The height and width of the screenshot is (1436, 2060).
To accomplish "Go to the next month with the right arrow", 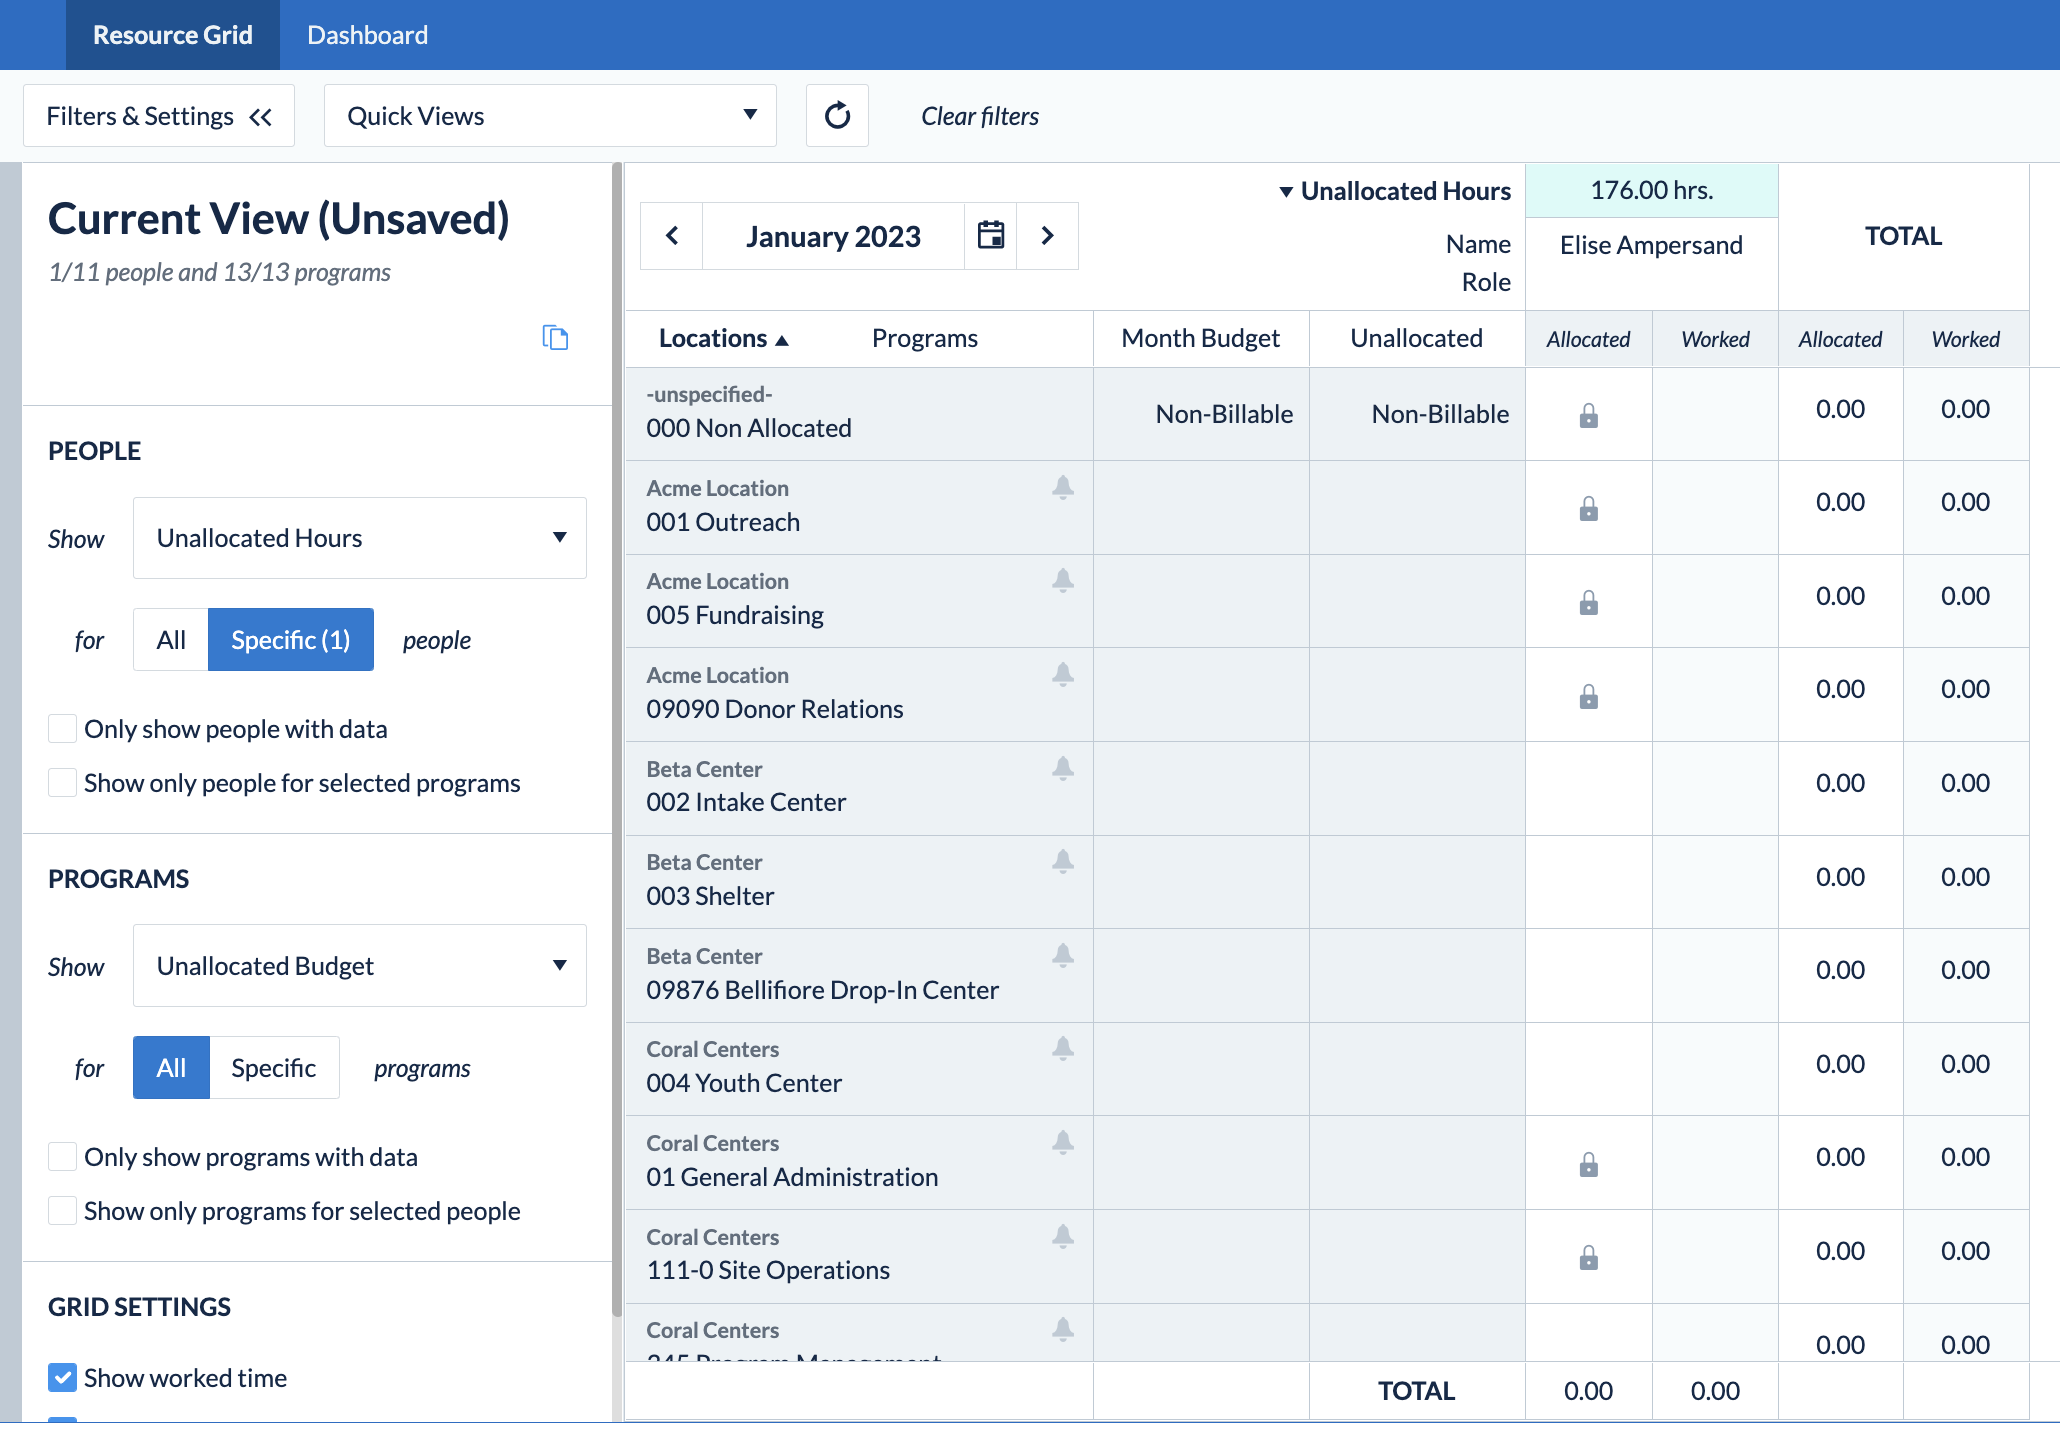I will (x=1047, y=236).
